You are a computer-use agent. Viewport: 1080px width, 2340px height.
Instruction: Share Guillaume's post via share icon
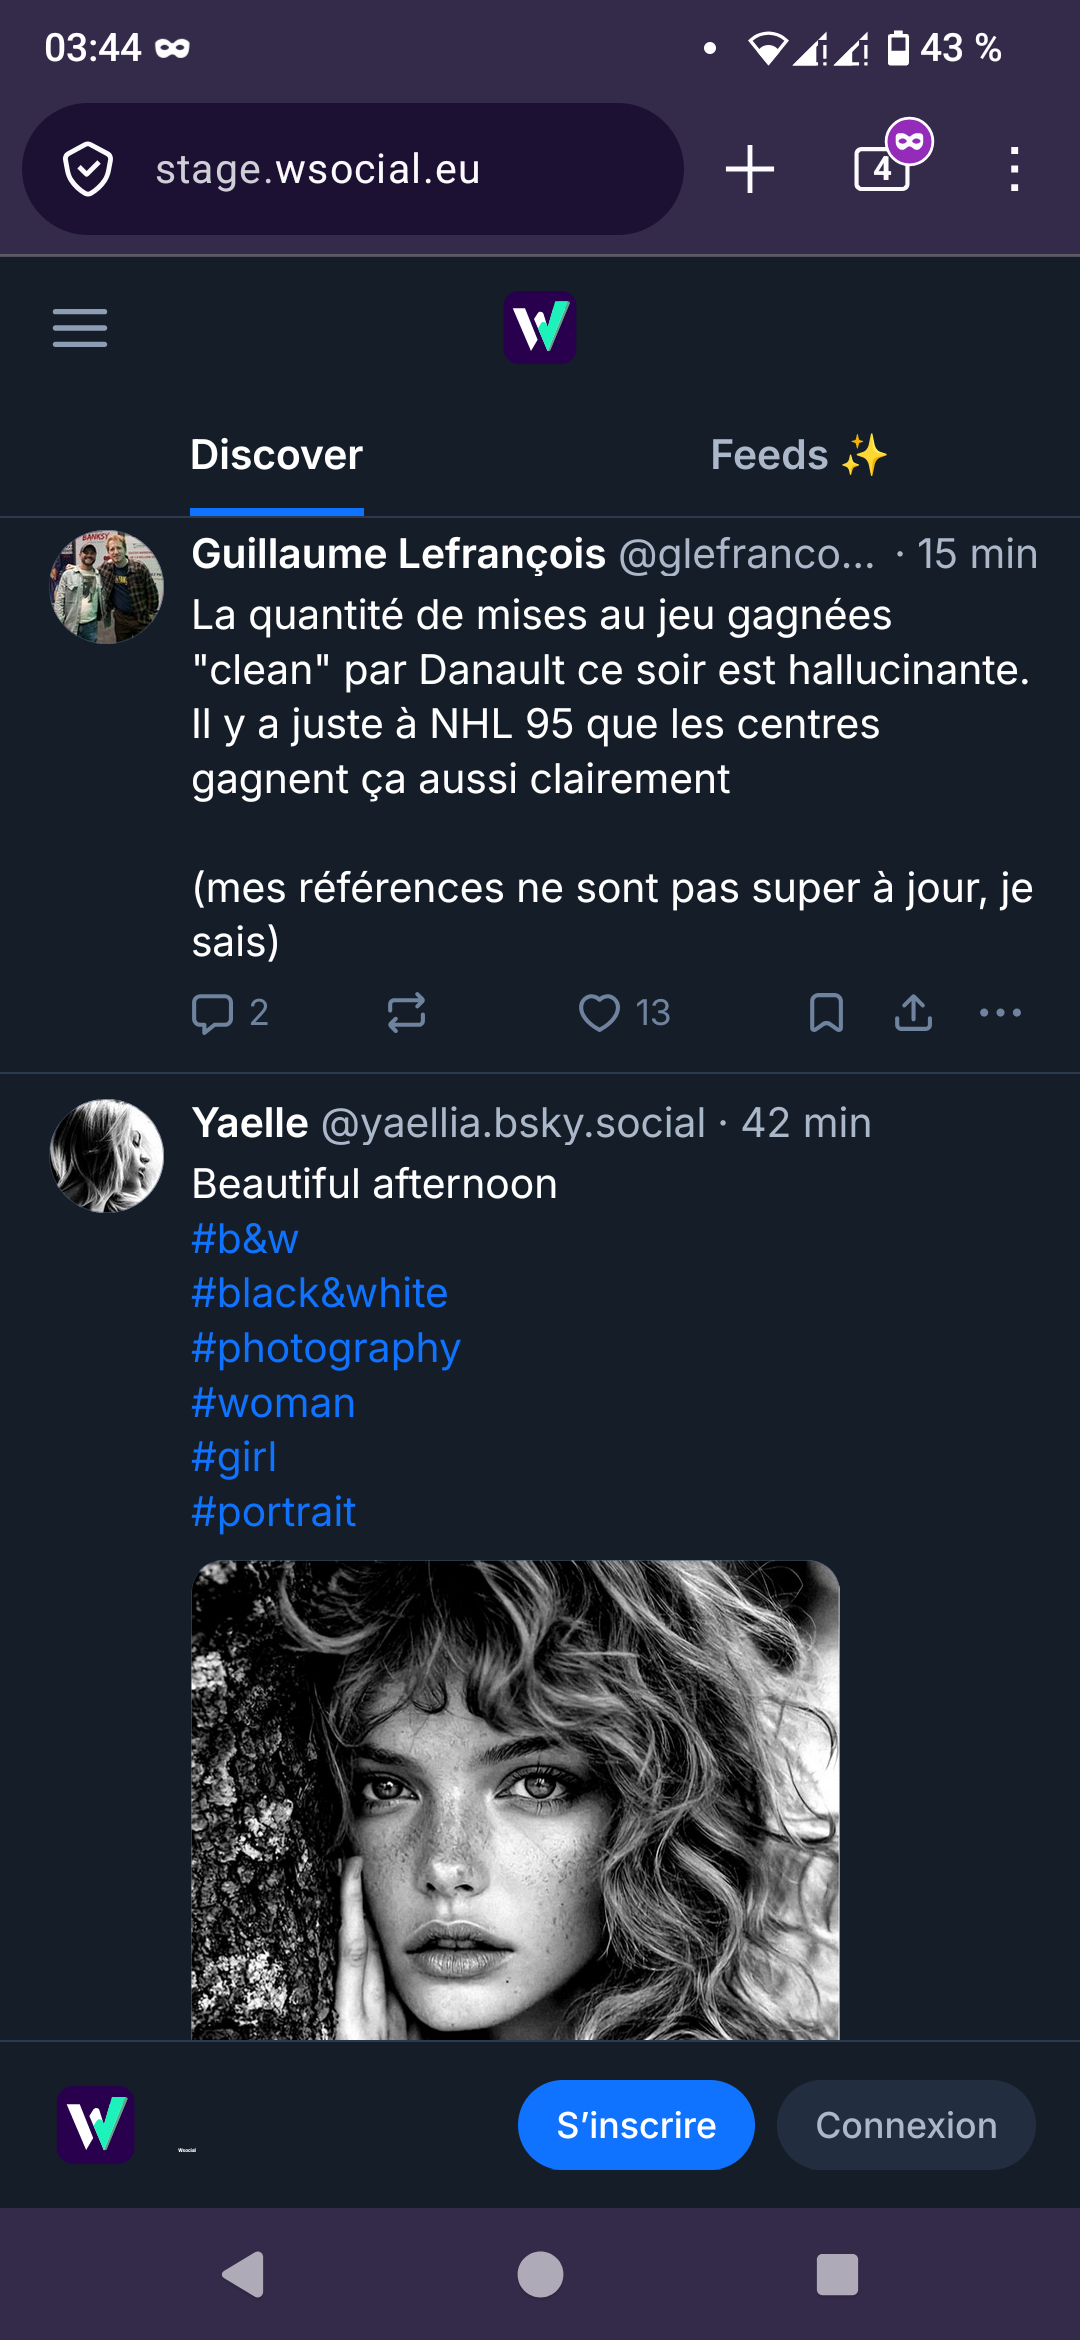(x=913, y=1013)
